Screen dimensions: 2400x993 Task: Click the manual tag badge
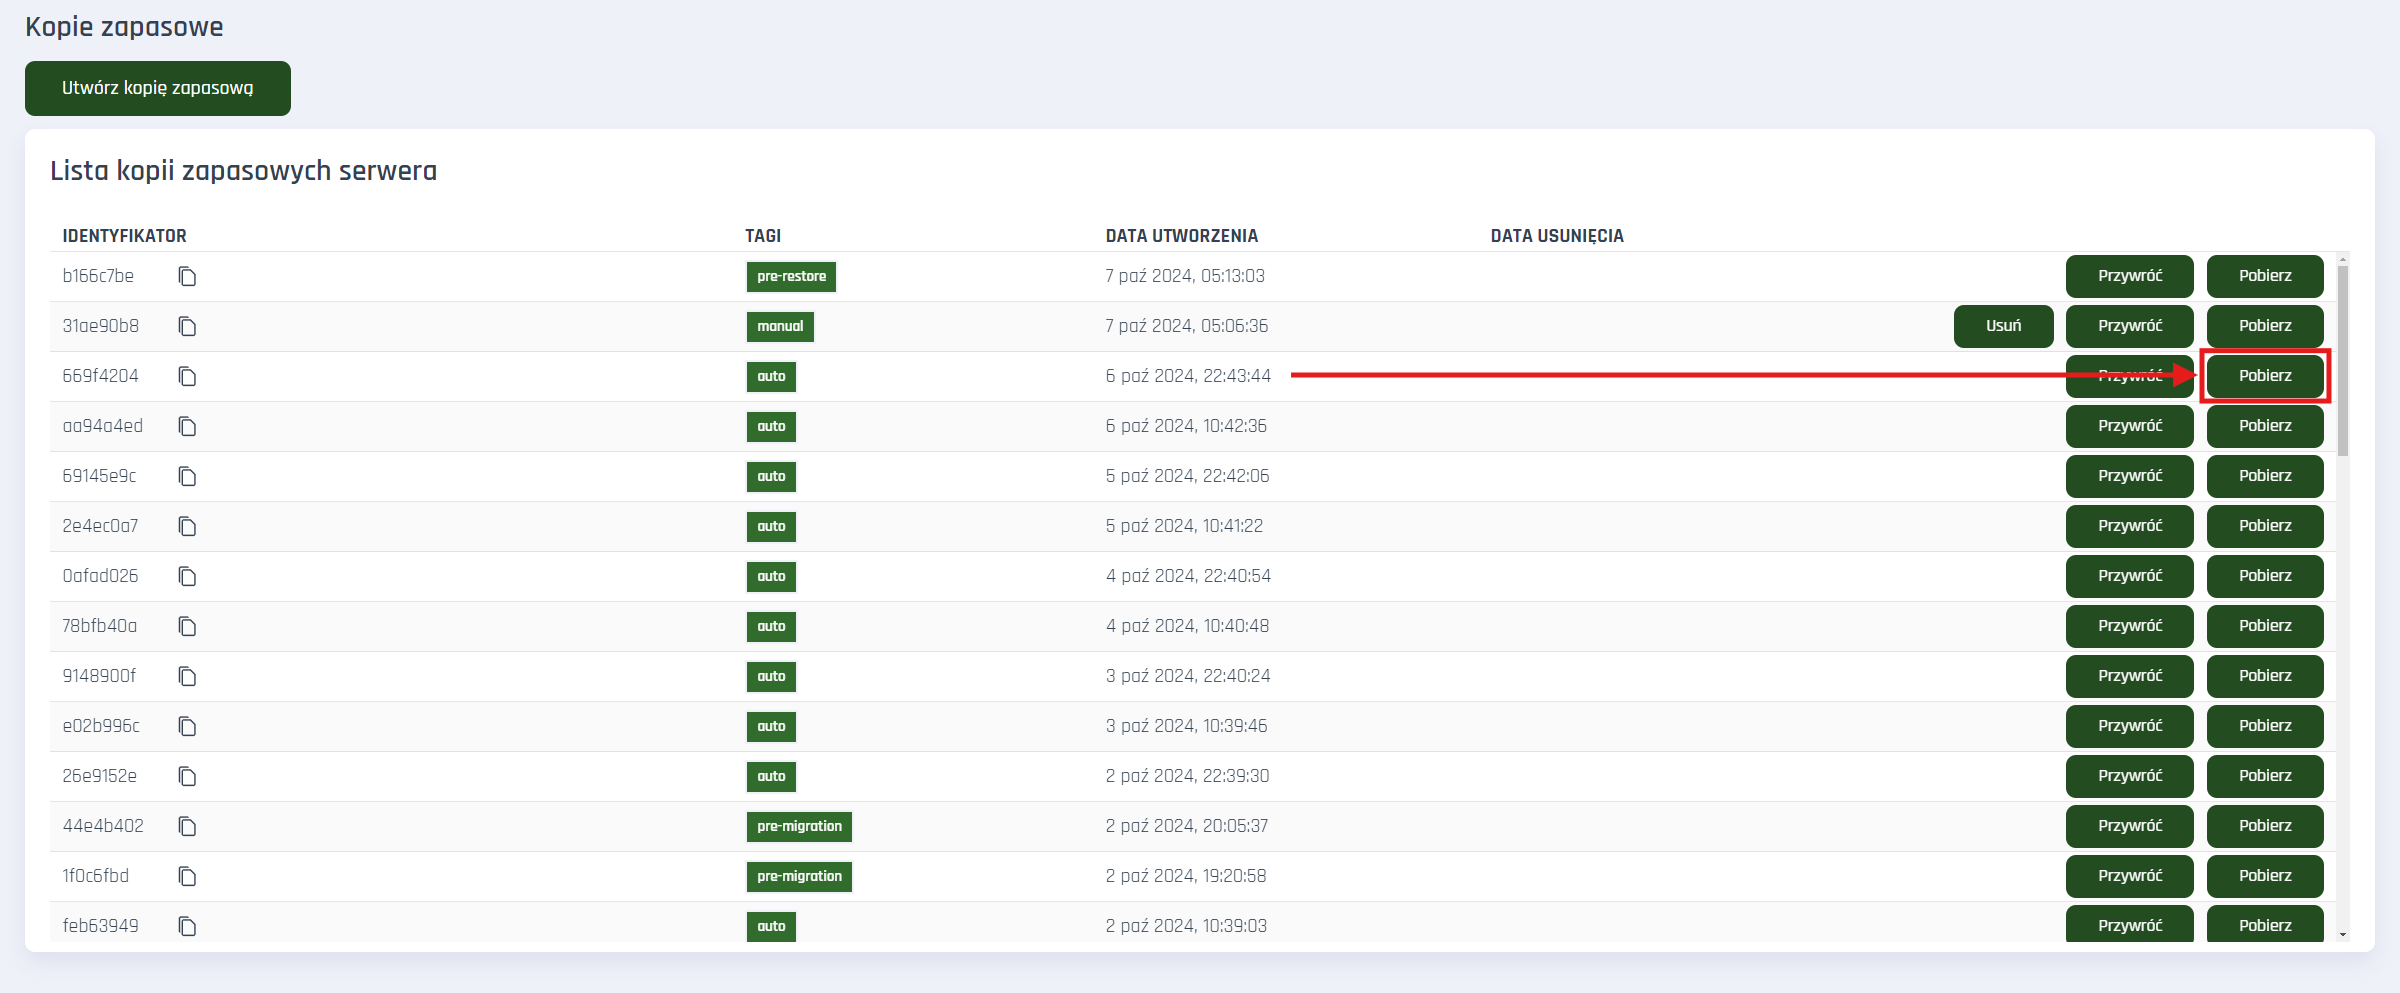click(780, 326)
